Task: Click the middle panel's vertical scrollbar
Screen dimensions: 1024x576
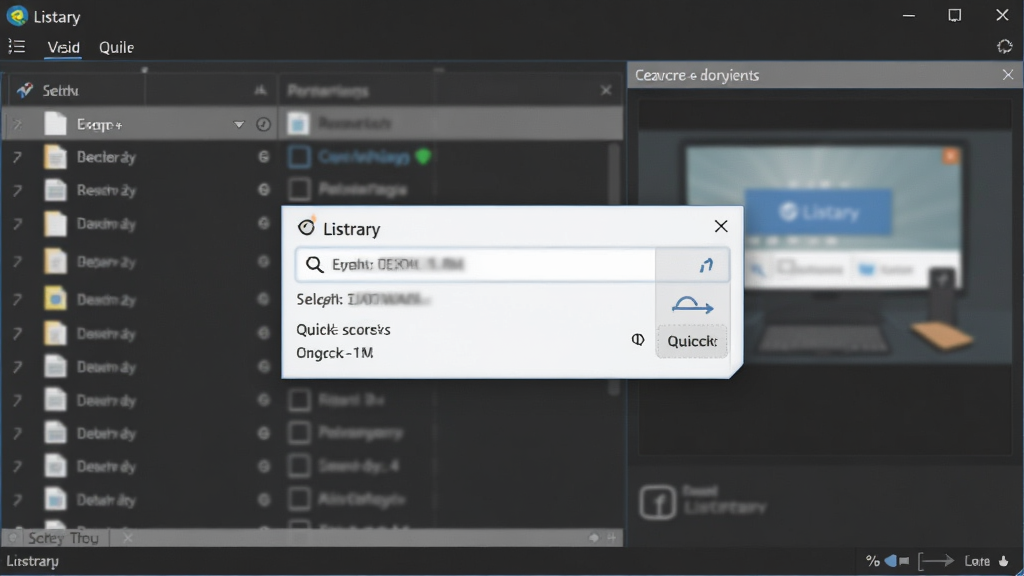Action: pos(614,269)
